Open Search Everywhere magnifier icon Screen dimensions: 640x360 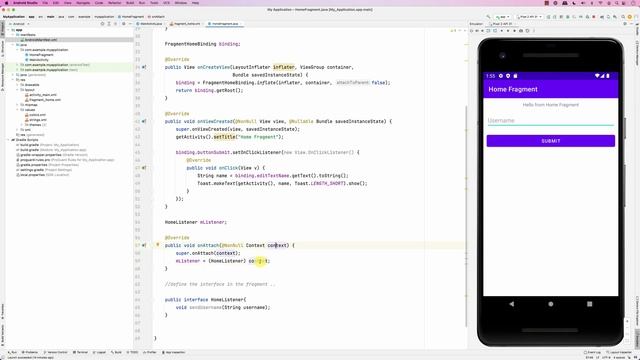[623, 17]
